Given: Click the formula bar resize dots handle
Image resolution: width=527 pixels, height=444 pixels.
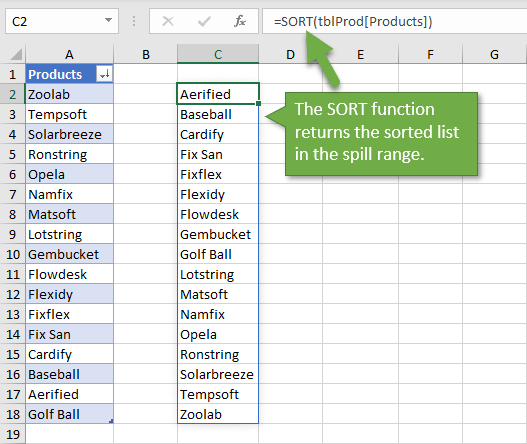Looking at the screenshot, I should (x=134, y=21).
